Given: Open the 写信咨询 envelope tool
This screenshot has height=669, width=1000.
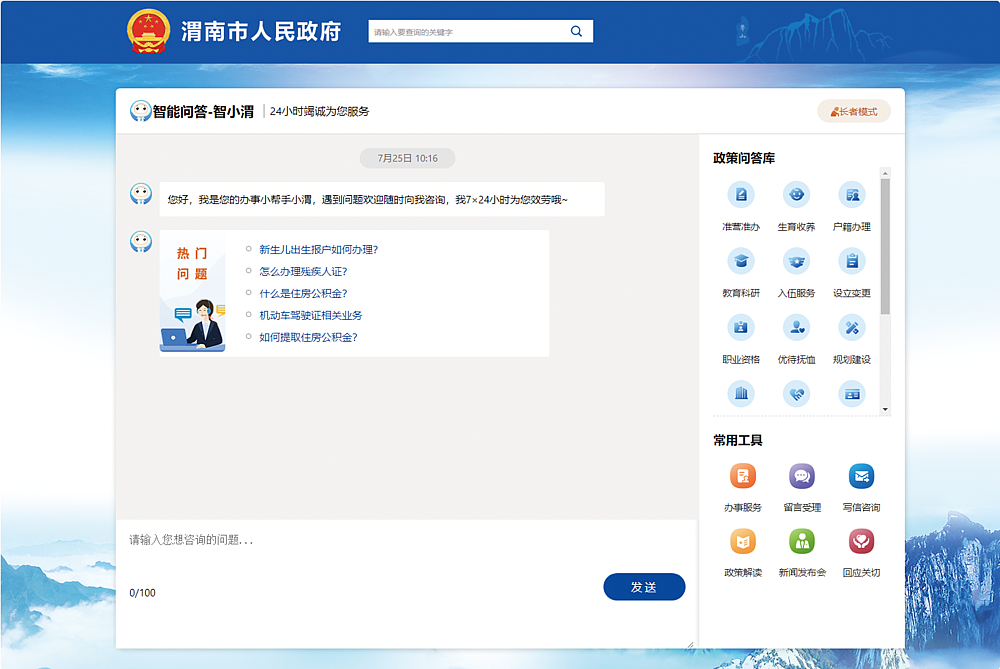Looking at the screenshot, I should coord(861,476).
